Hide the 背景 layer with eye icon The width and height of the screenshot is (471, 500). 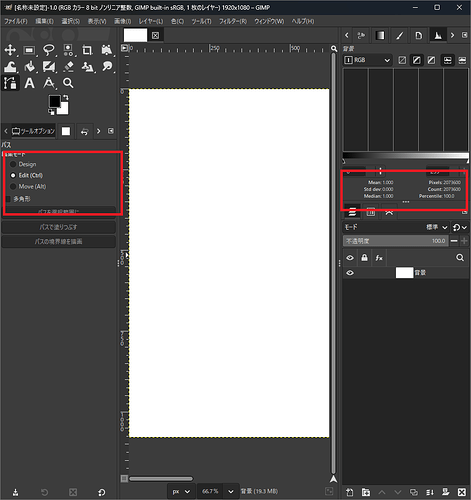point(350,273)
